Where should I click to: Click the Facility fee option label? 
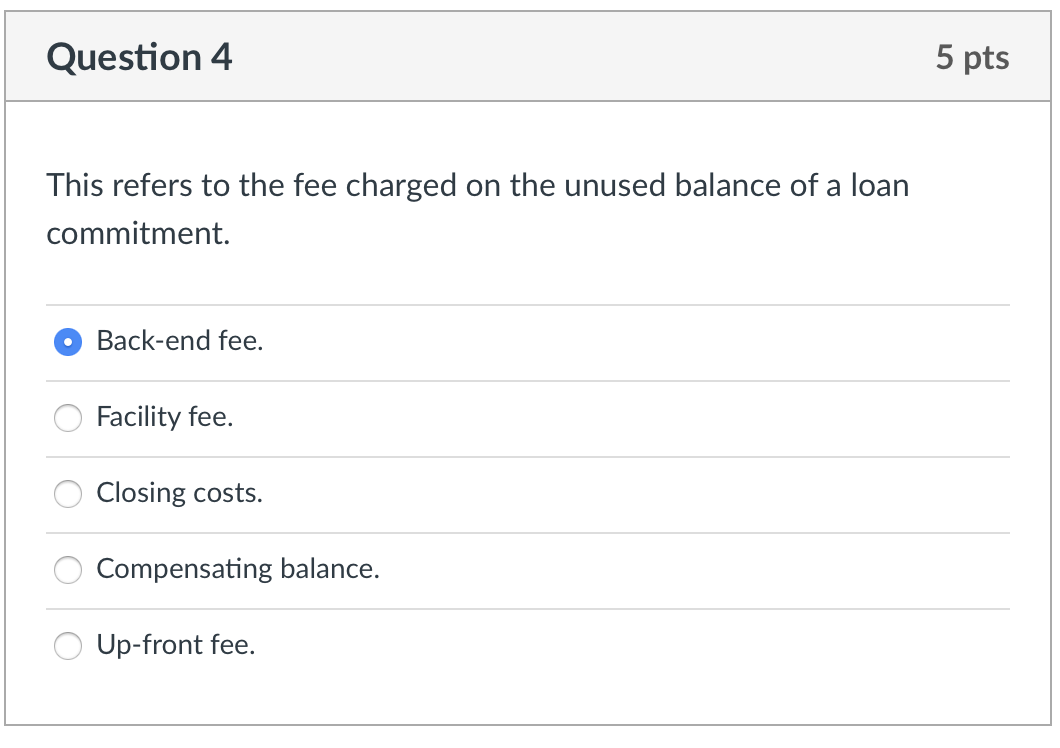[x=164, y=418]
